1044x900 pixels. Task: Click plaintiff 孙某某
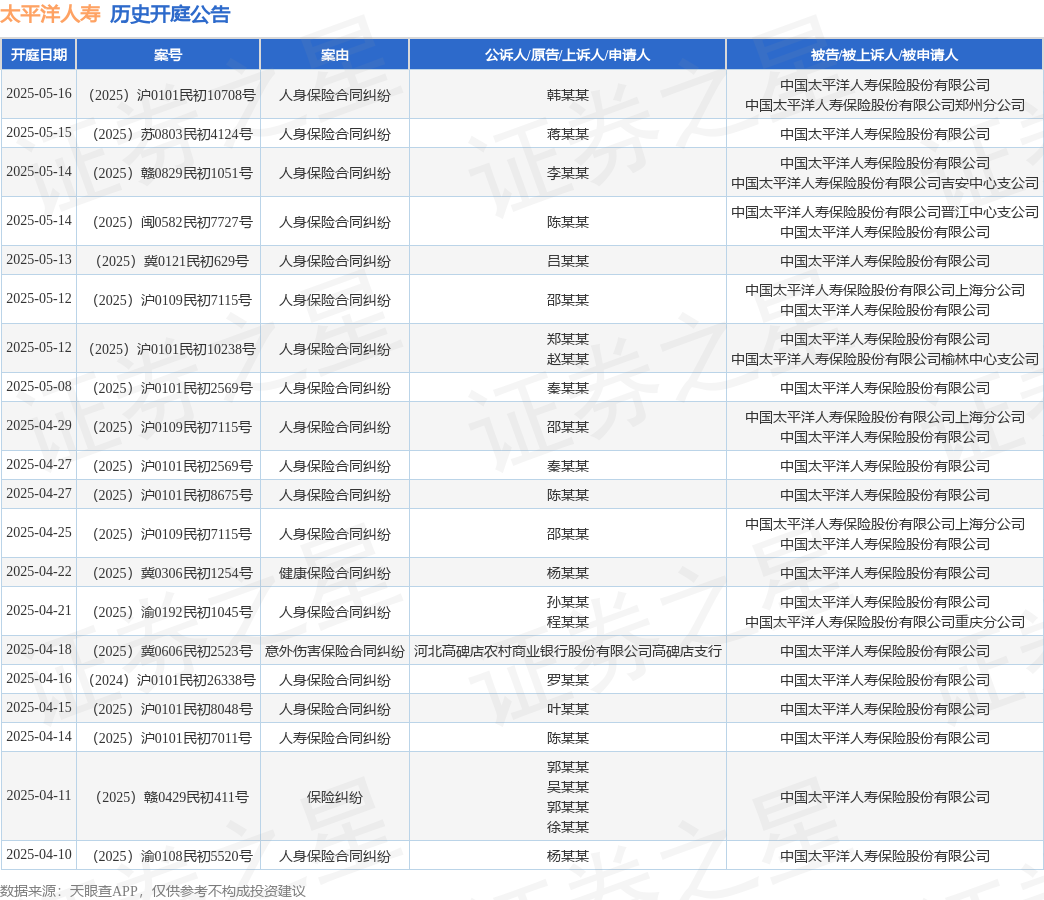(x=567, y=602)
